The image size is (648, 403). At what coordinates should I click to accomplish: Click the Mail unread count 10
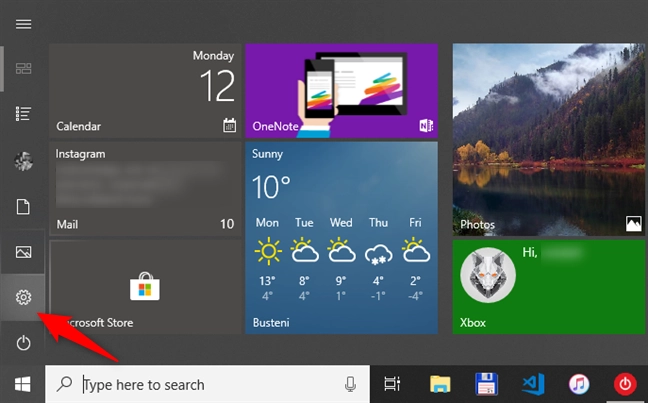(x=227, y=224)
